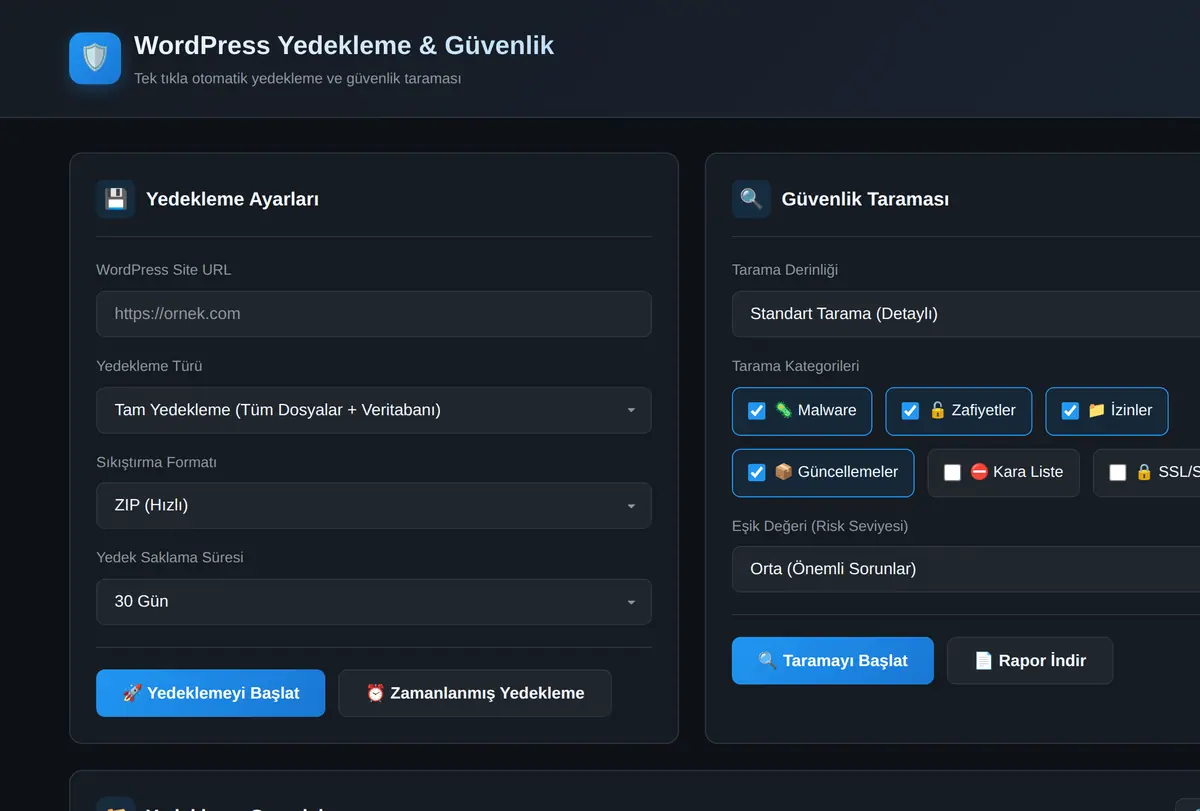This screenshot has height=811, width=1200.
Task: Click the Zamanlanmış Yedekleme button
Action: (x=475, y=693)
